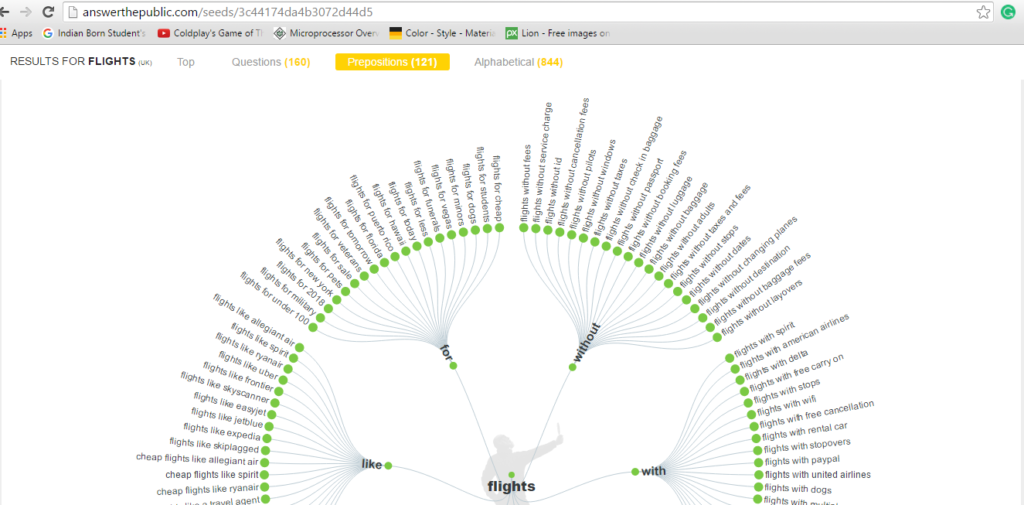Click 'flights without service charge' label
This screenshot has height=505, width=1024.
(x=542, y=161)
